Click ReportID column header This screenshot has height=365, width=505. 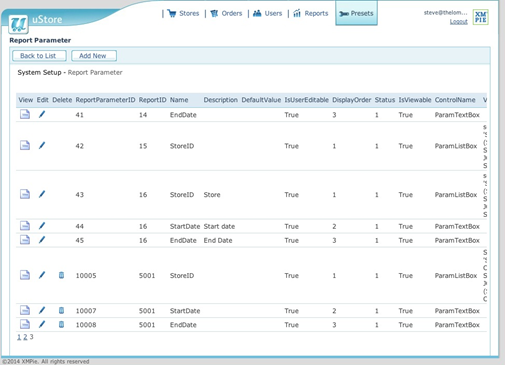tap(152, 100)
